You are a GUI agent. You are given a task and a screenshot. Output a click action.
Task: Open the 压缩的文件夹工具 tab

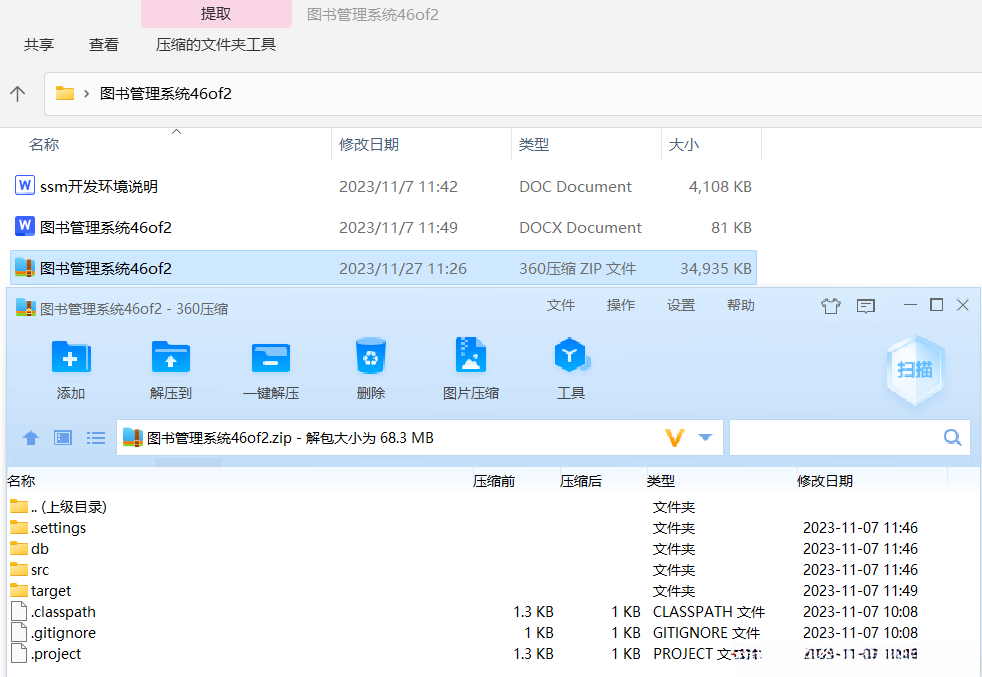tap(216, 45)
